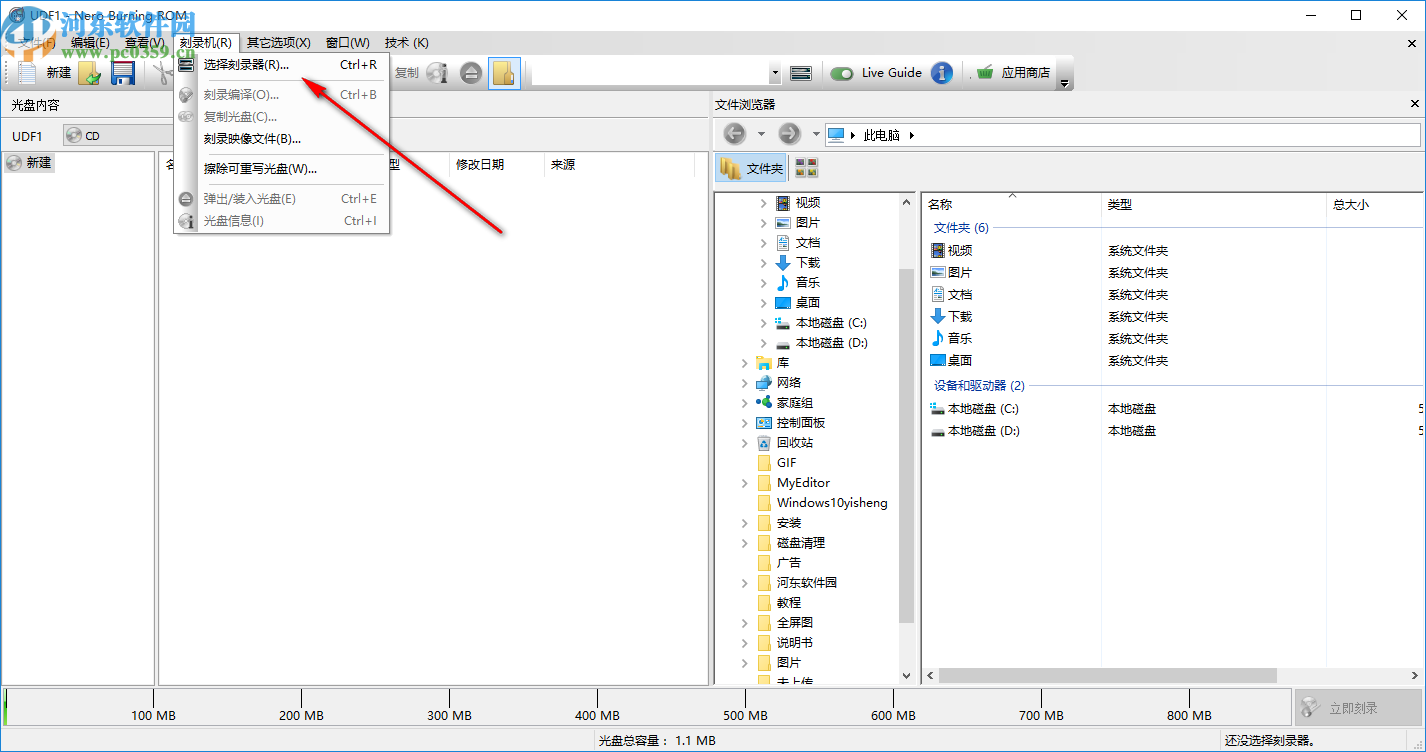This screenshot has height=752, width=1426.
Task: Expand the 库 tree node
Action: [745, 363]
